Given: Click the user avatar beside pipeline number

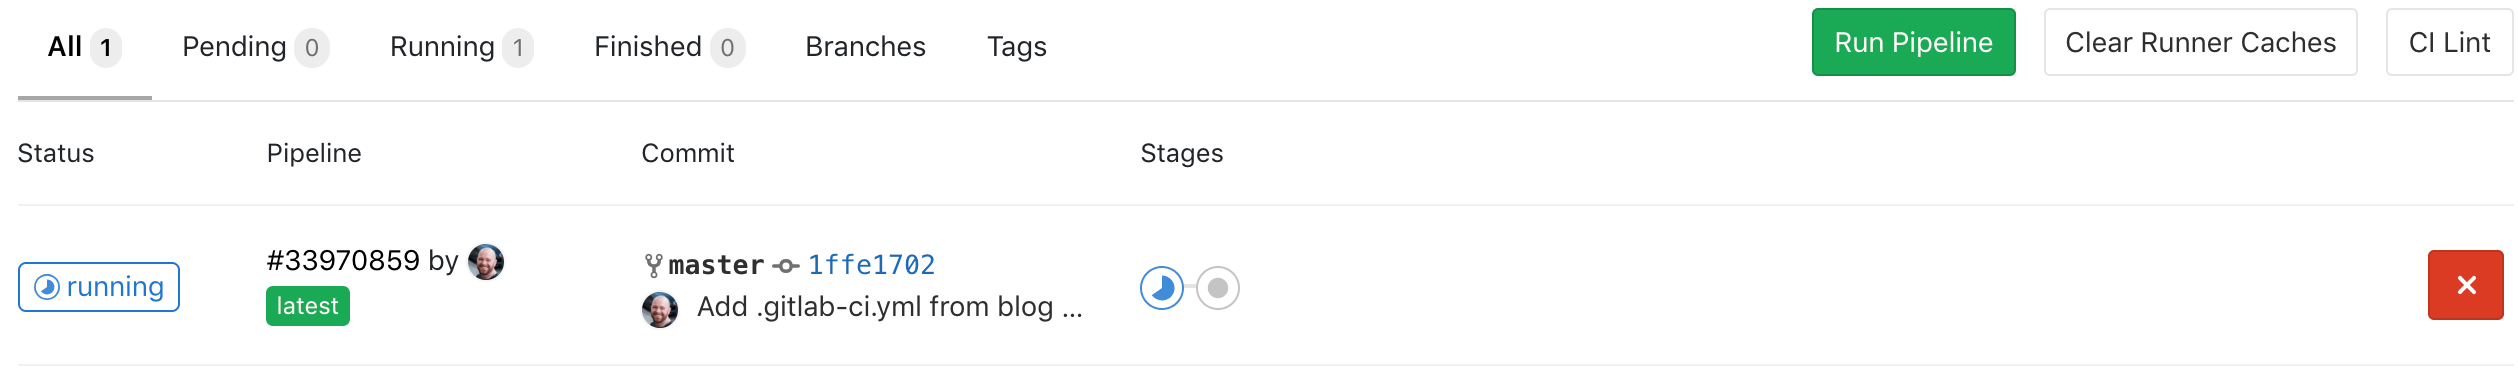Looking at the screenshot, I should click(x=486, y=262).
